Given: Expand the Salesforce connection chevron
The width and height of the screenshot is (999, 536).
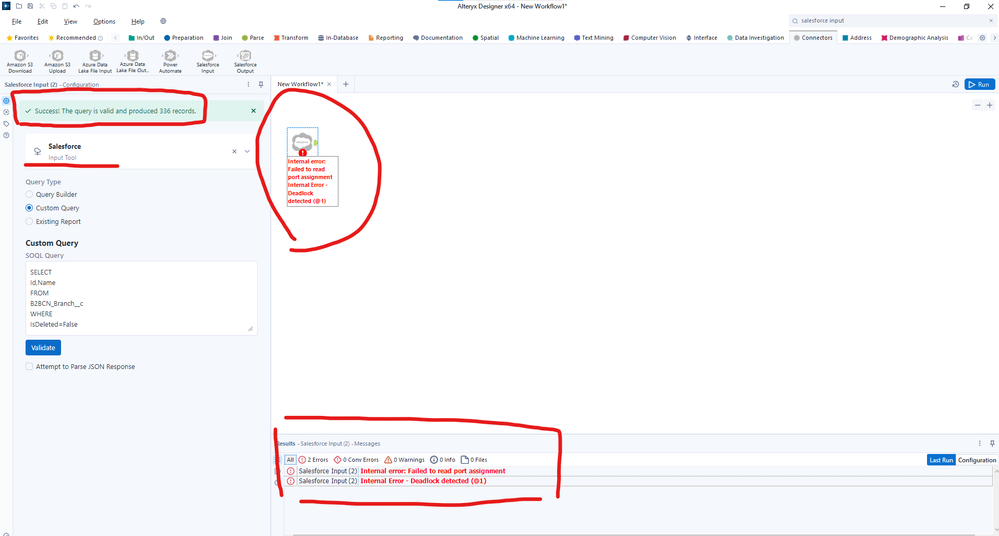Looking at the screenshot, I should (x=247, y=152).
